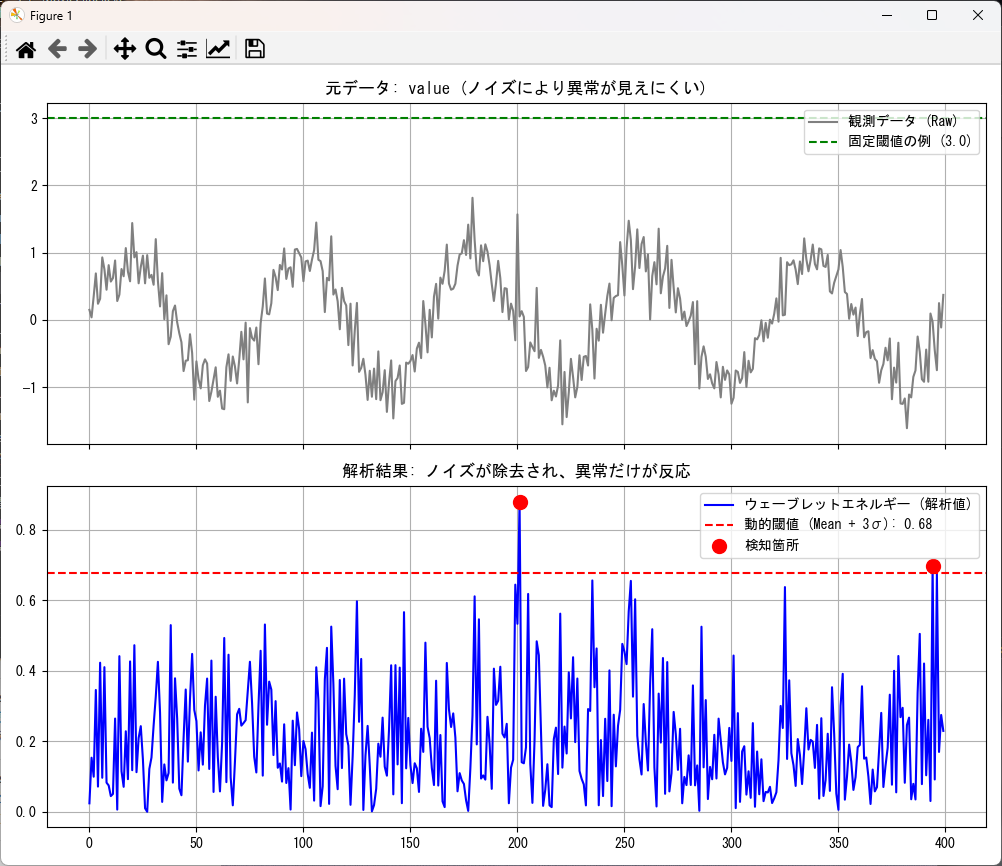Save the figure using floppy disk icon

tap(255, 49)
